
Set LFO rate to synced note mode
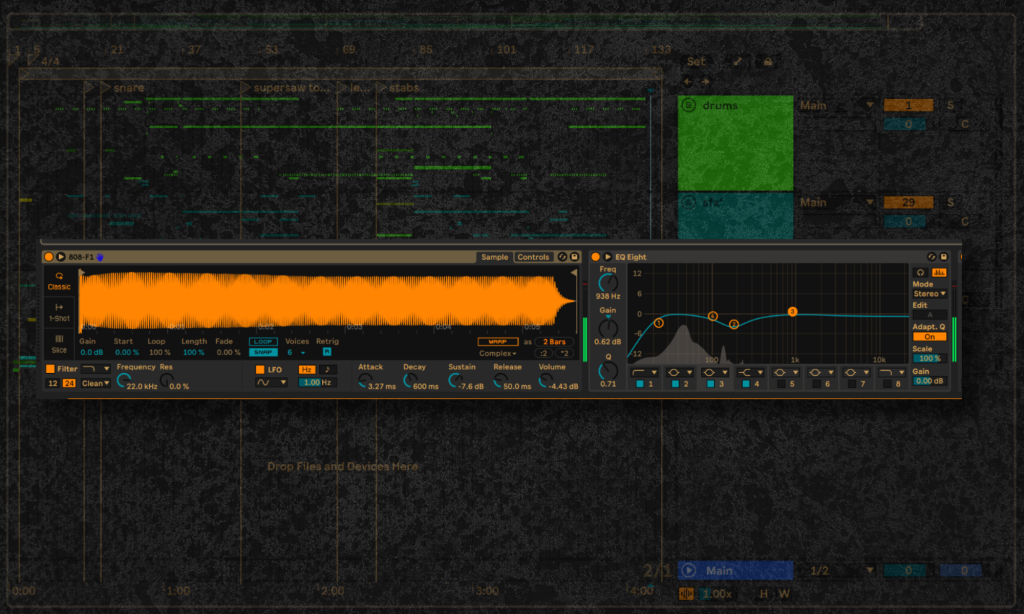327,369
